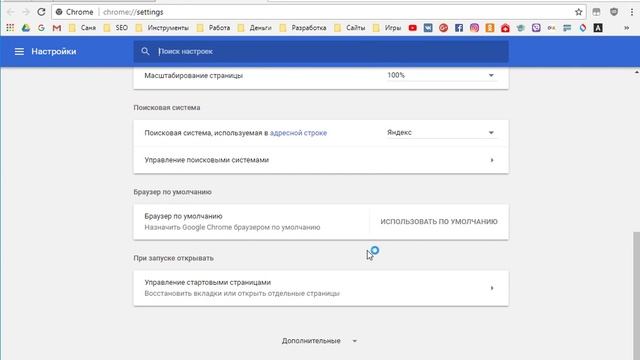Open the page zoom 100% dropdown
The width and height of the screenshot is (640, 360).
(441, 75)
